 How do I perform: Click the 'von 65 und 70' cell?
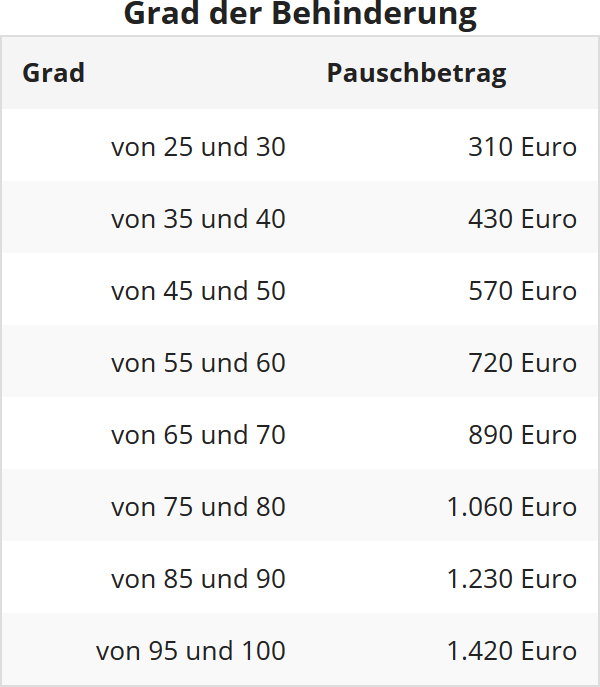click(198, 435)
